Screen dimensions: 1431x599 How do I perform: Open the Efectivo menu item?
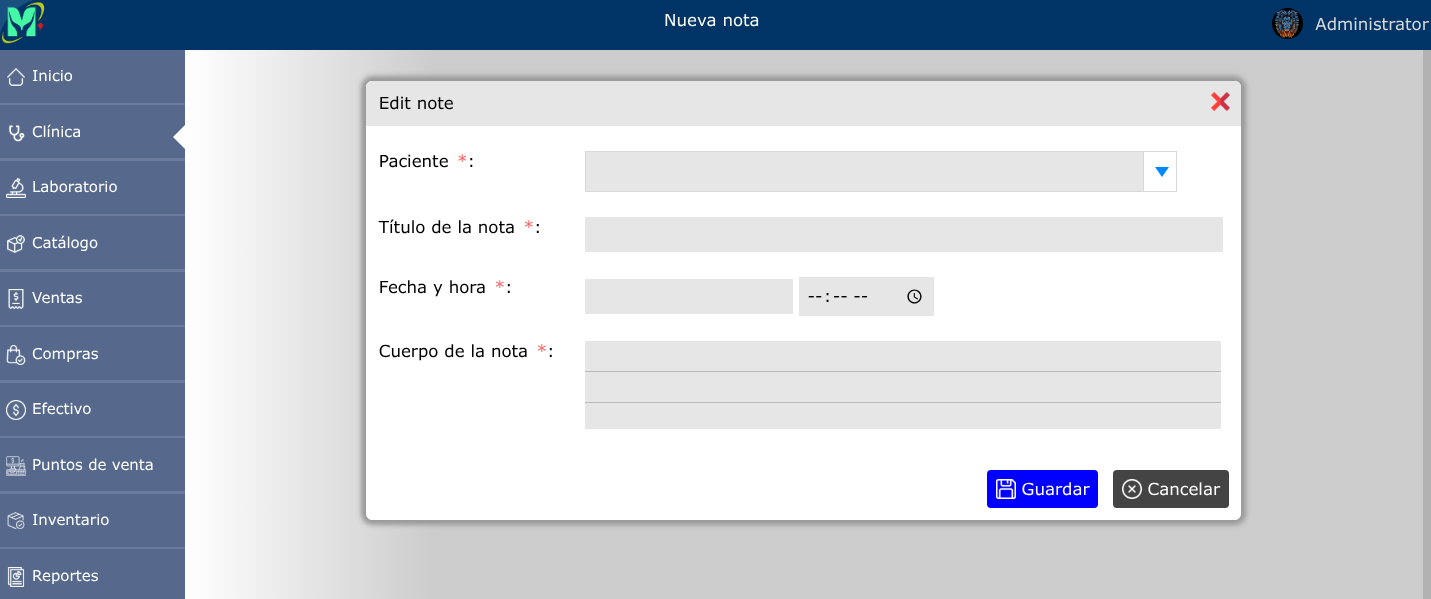click(x=92, y=410)
